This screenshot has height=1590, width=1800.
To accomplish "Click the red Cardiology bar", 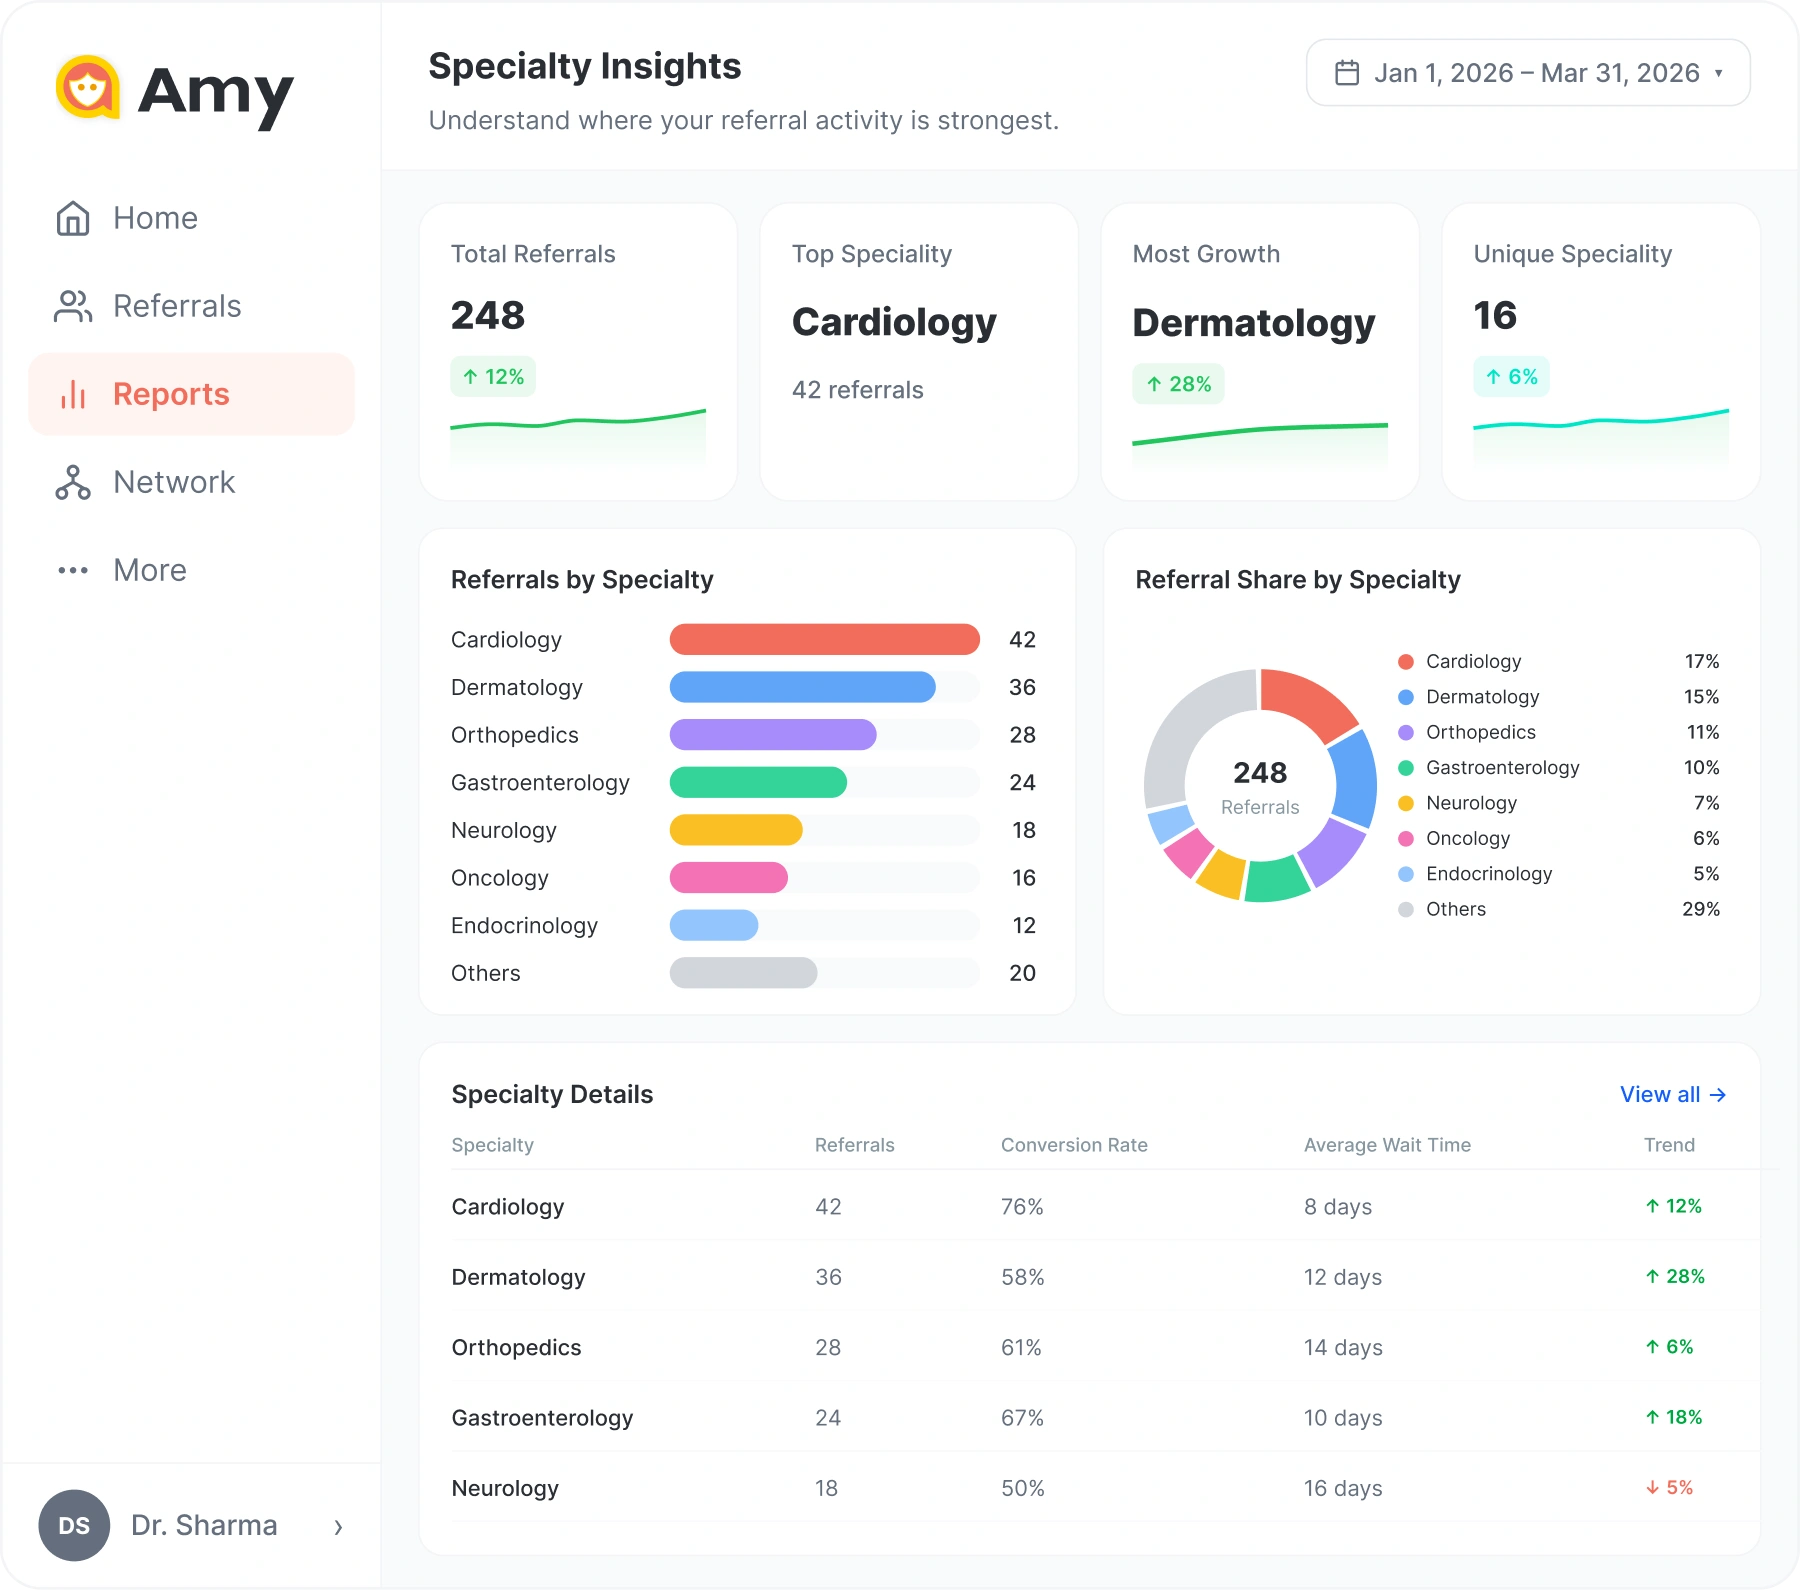I will click(x=824, y=639).
